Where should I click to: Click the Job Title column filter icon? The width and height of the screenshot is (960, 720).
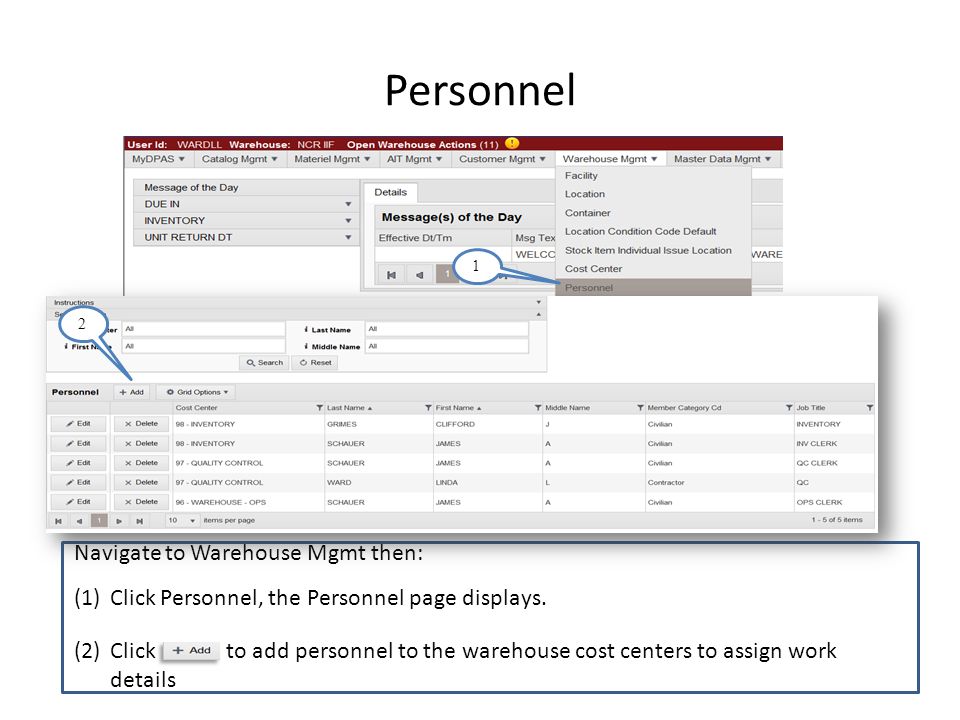[x=869, y=408]
